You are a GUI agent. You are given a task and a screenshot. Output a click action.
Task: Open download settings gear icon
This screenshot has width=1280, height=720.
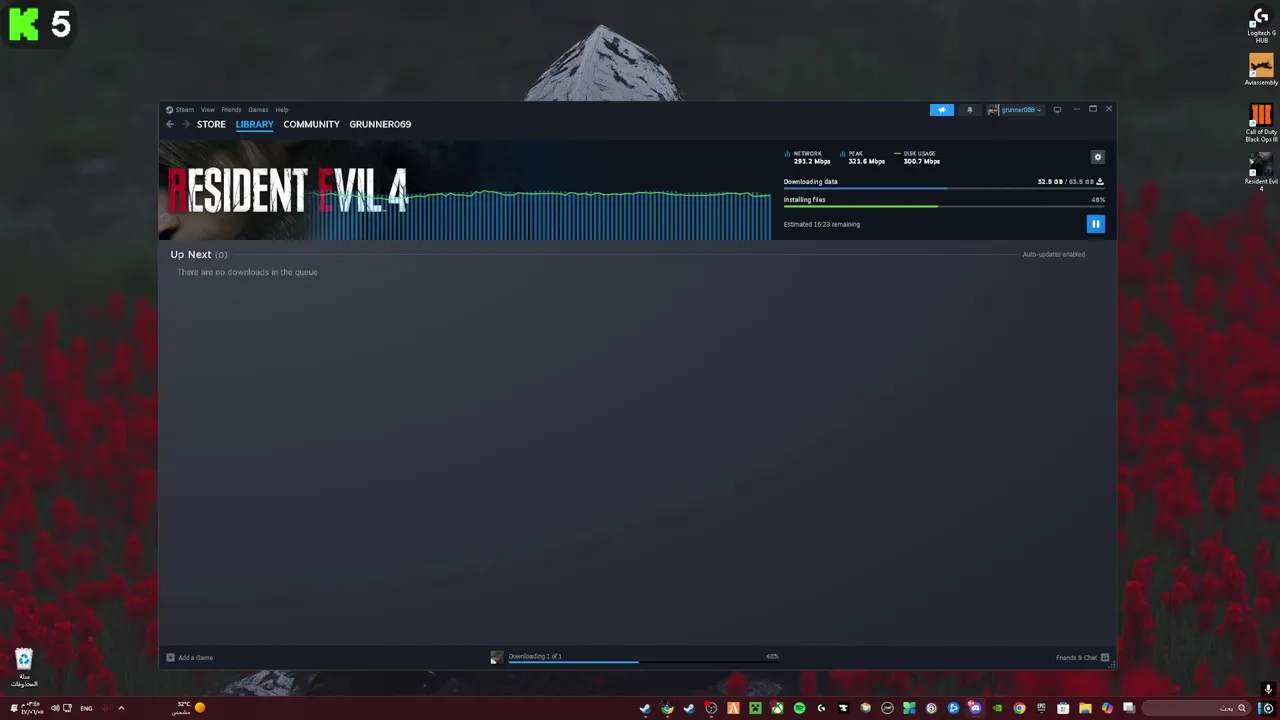(1098, 157)
